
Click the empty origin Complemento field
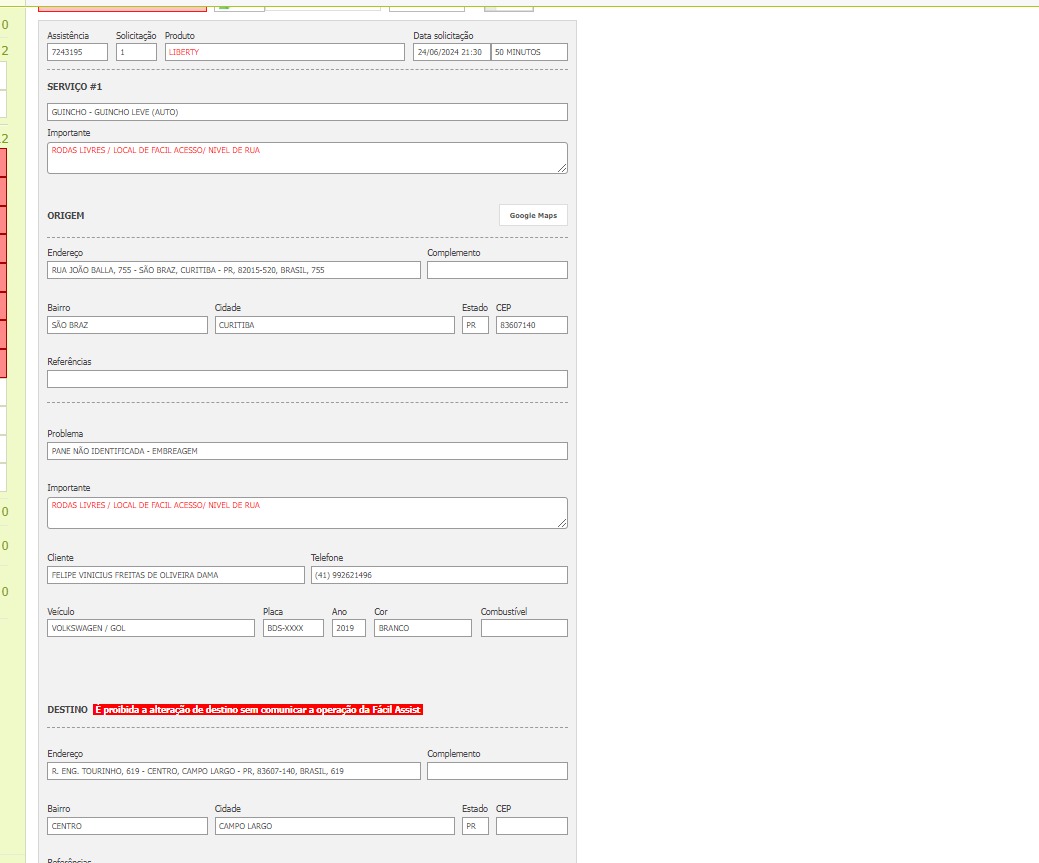click(497, 270)
